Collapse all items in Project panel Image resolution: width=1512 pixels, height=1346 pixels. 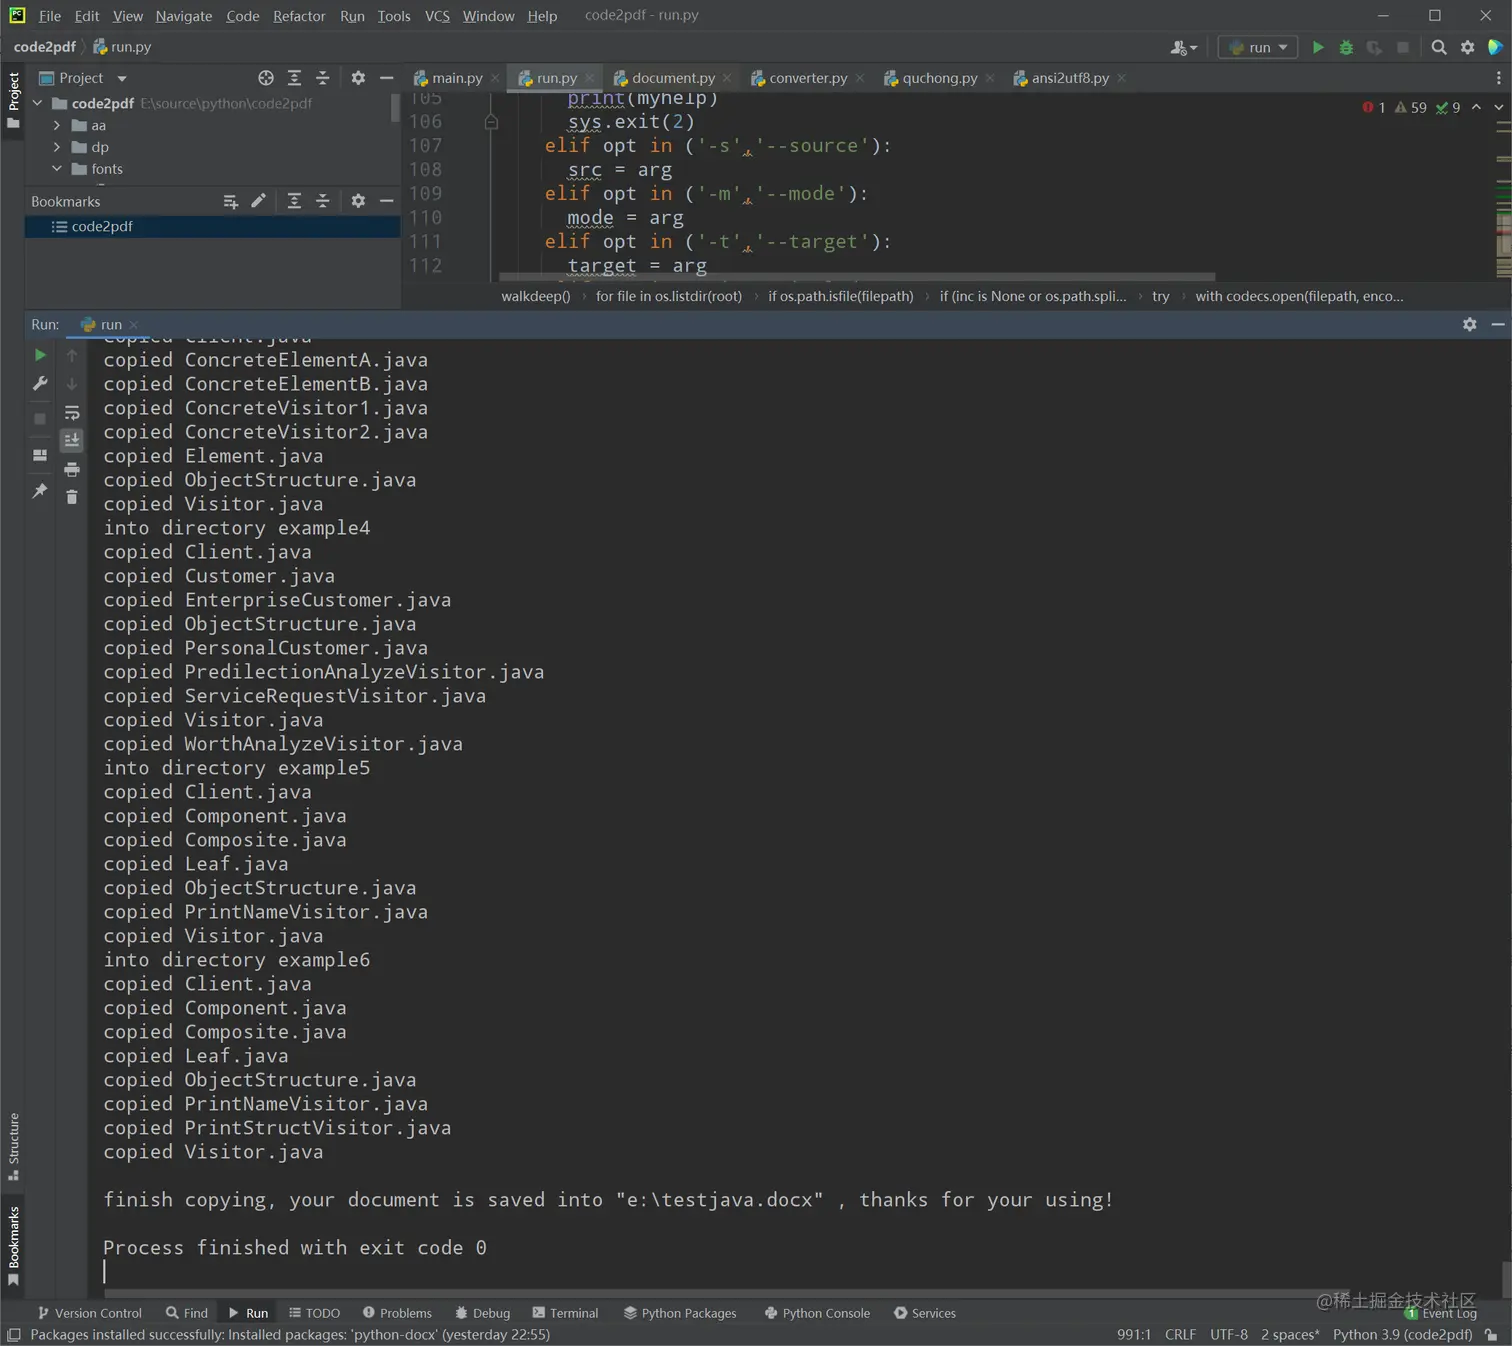click(322, 78)
